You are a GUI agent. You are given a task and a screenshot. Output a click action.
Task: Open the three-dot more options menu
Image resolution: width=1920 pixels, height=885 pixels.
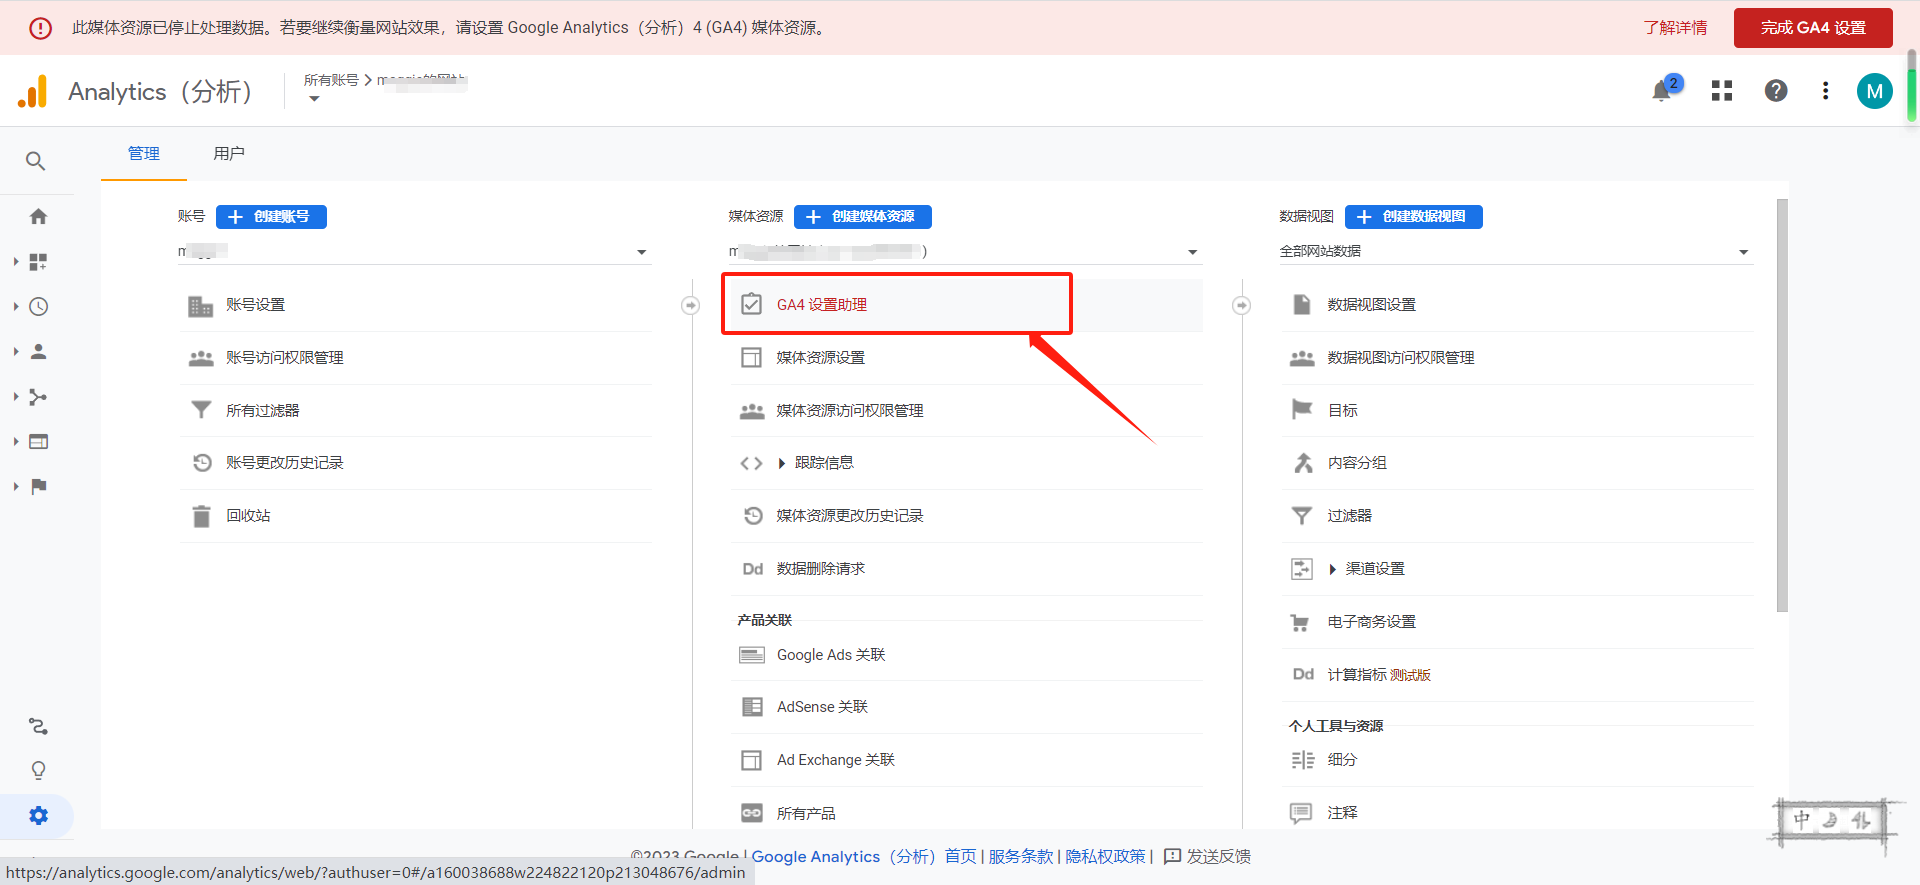click(1826, 91)
